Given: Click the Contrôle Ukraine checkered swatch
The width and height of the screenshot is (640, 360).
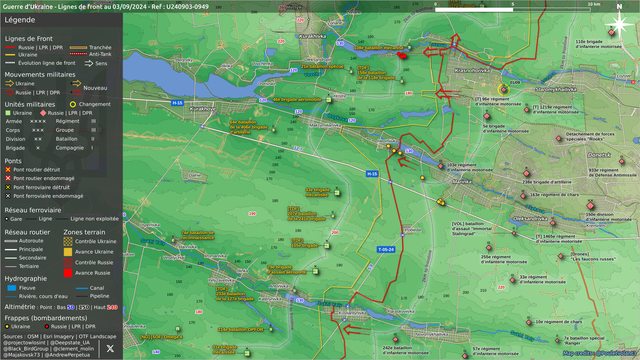Looking at the screenshot, I should coord(68,241).
